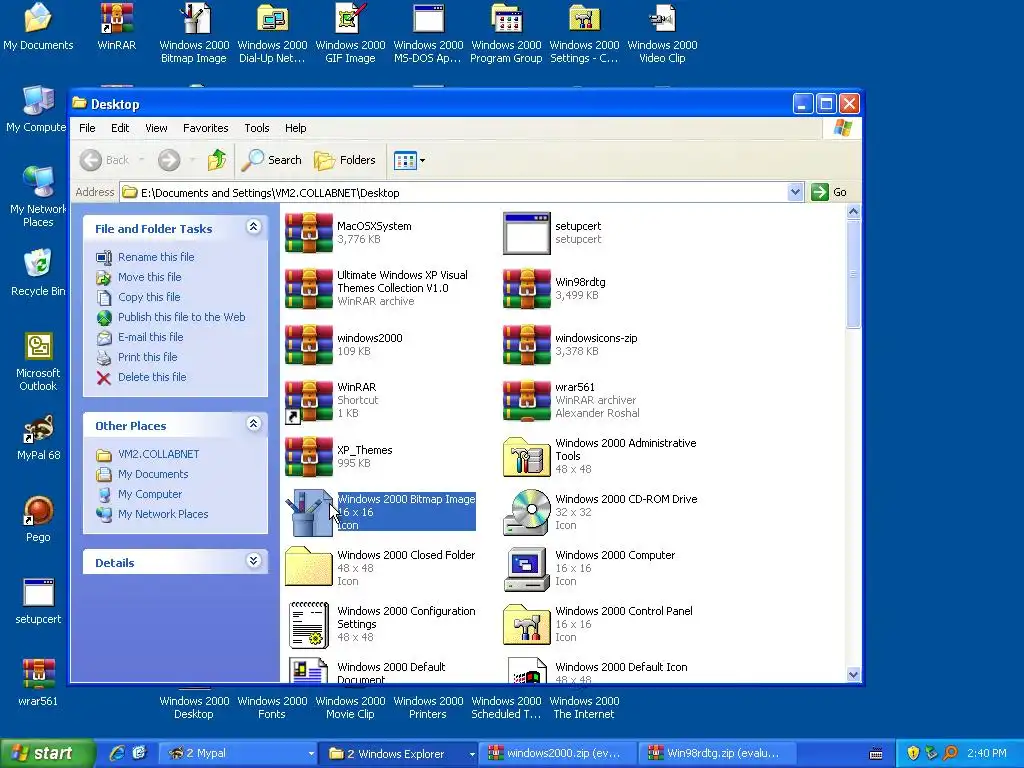Viewport: 1024px width, 768px height.
Task: Collapse the Other Places panel
Action: (x=253, y=424)
